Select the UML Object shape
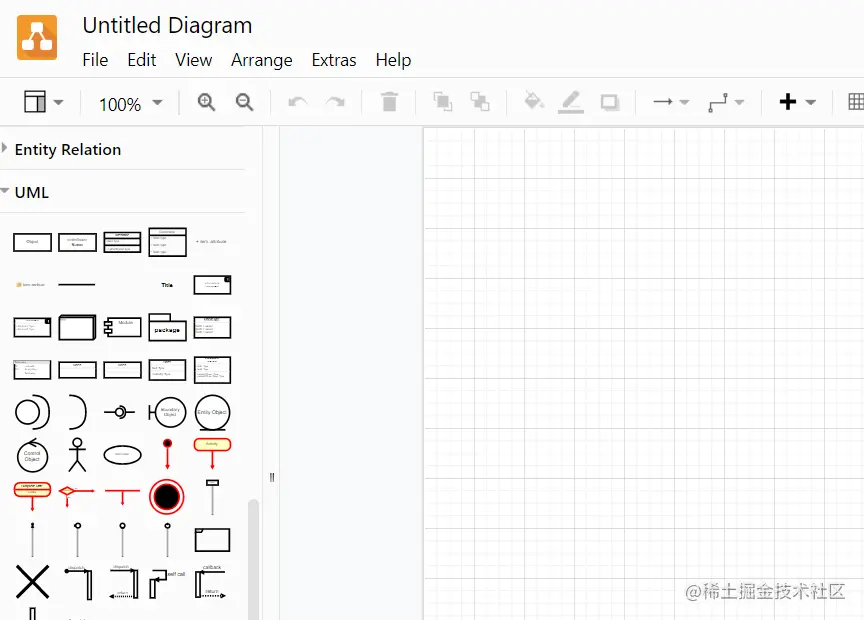 click(33, 242)
